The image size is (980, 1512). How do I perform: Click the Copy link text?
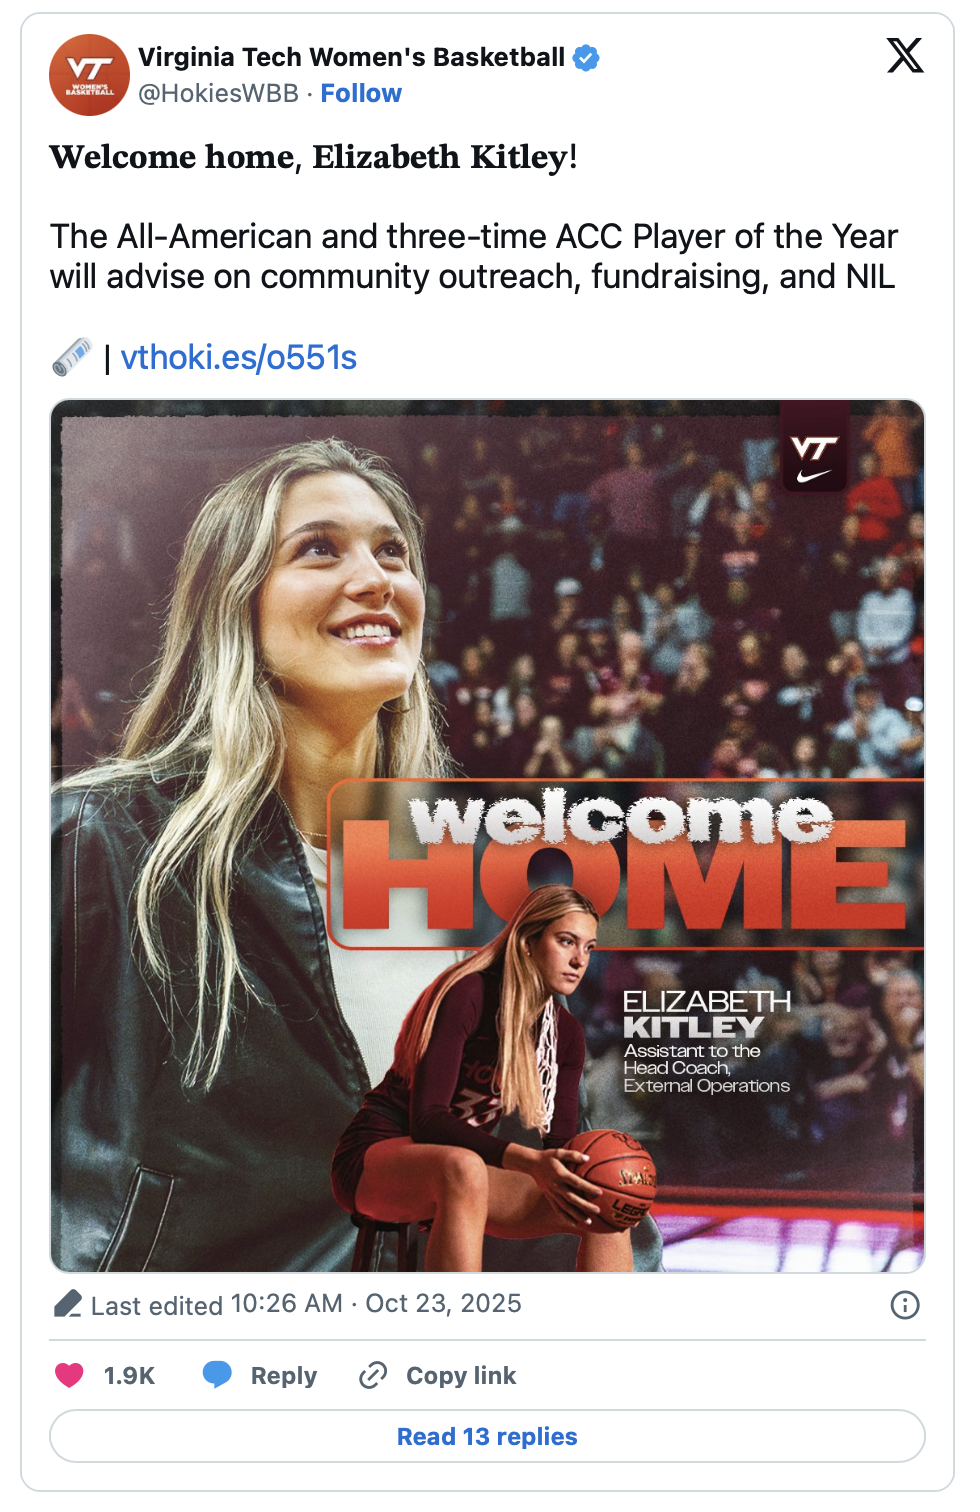click(461, 1376)
